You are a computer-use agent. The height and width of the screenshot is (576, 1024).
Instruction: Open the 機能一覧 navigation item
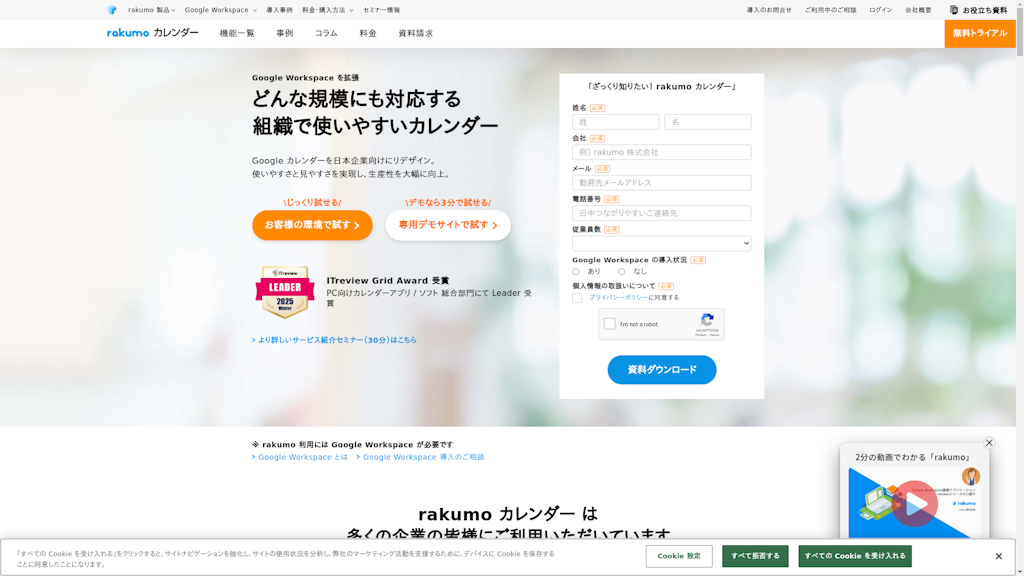pos(237,32)
